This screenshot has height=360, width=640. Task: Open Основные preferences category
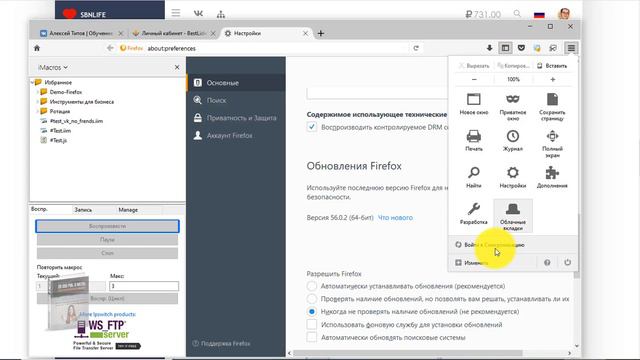[236, 83]
